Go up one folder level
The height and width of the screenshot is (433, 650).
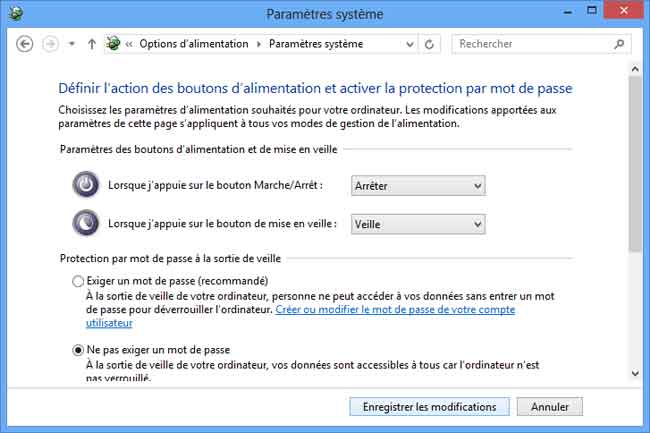click(92, 44)
